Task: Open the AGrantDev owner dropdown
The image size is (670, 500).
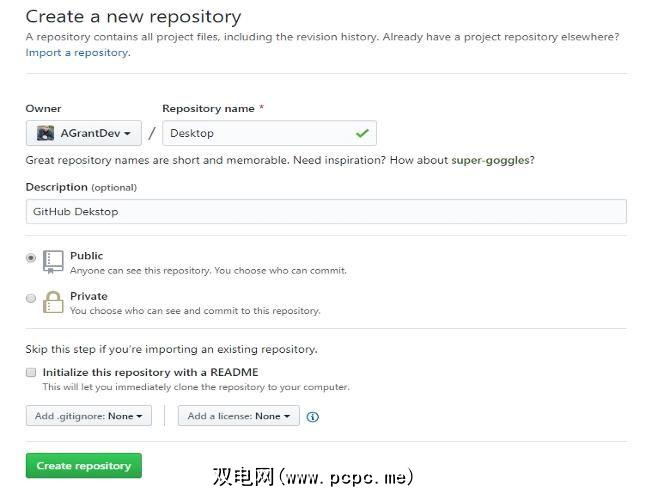Action: pyautogui.click(x=84, y=133)
